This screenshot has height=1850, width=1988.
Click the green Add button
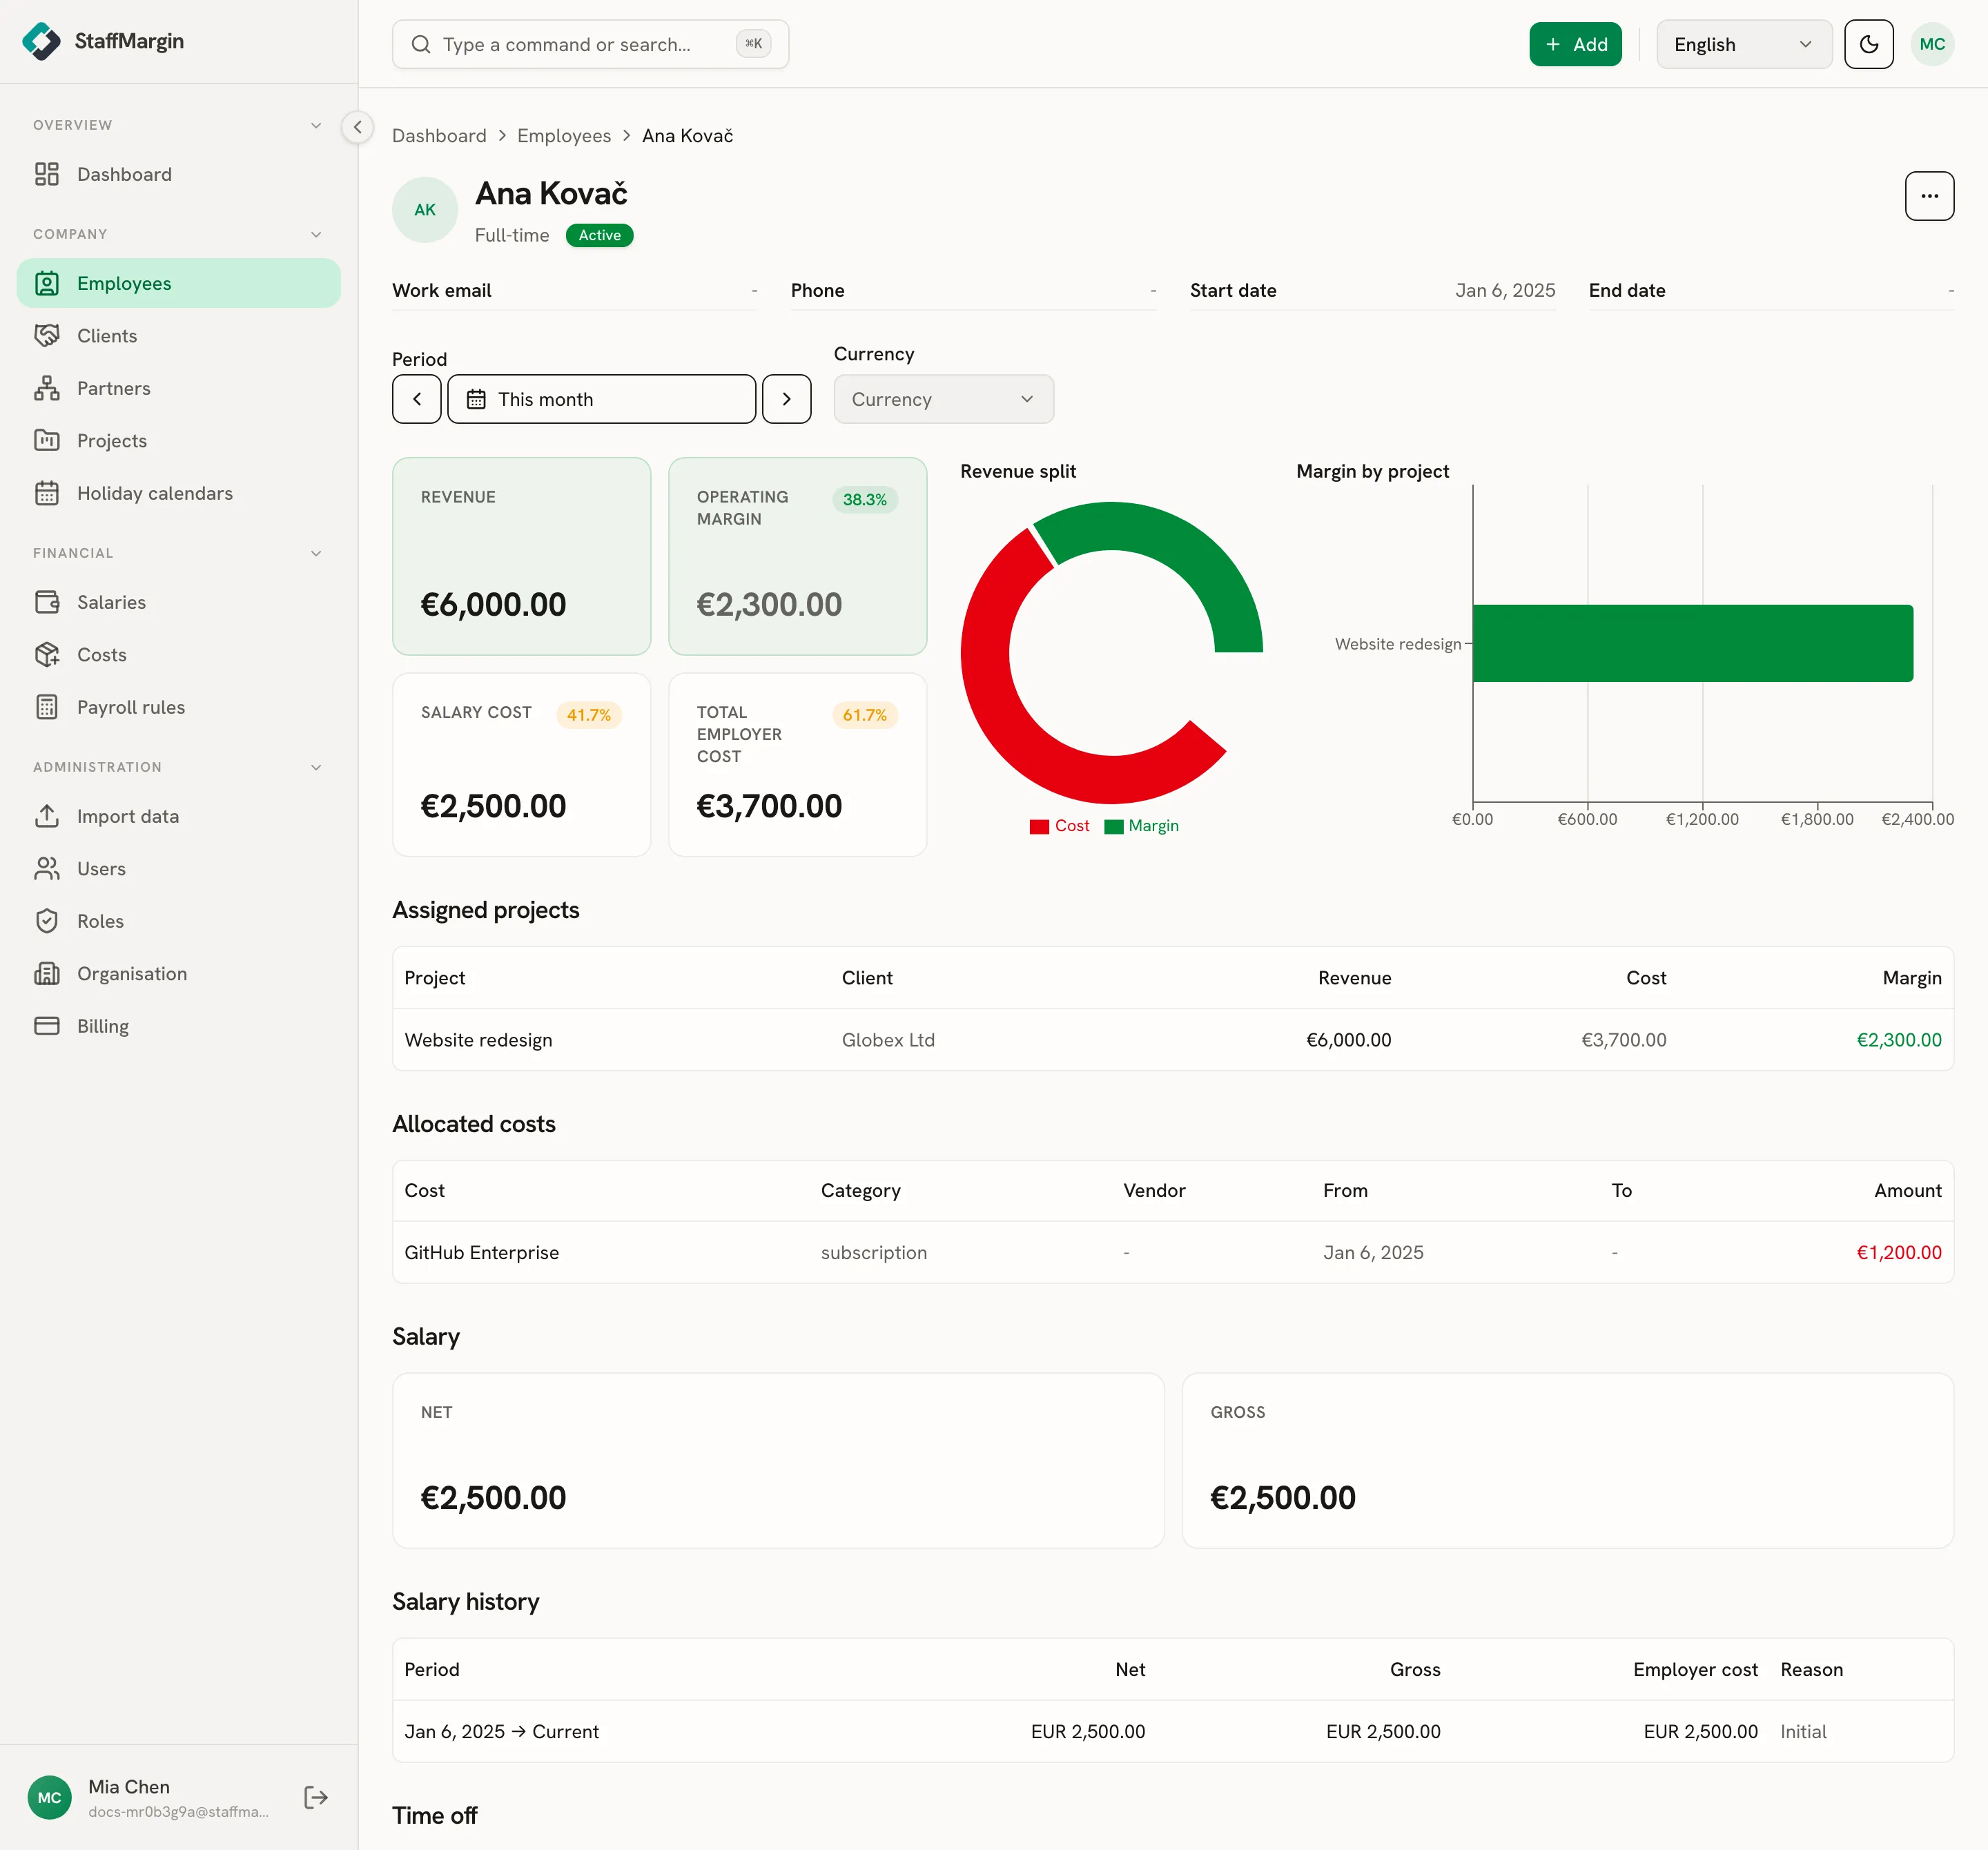(1575, 44)
